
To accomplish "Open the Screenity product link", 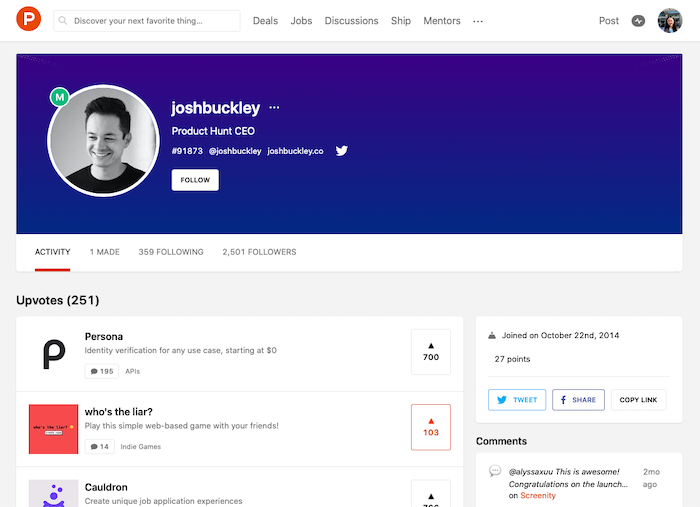I will coord(538,495).
